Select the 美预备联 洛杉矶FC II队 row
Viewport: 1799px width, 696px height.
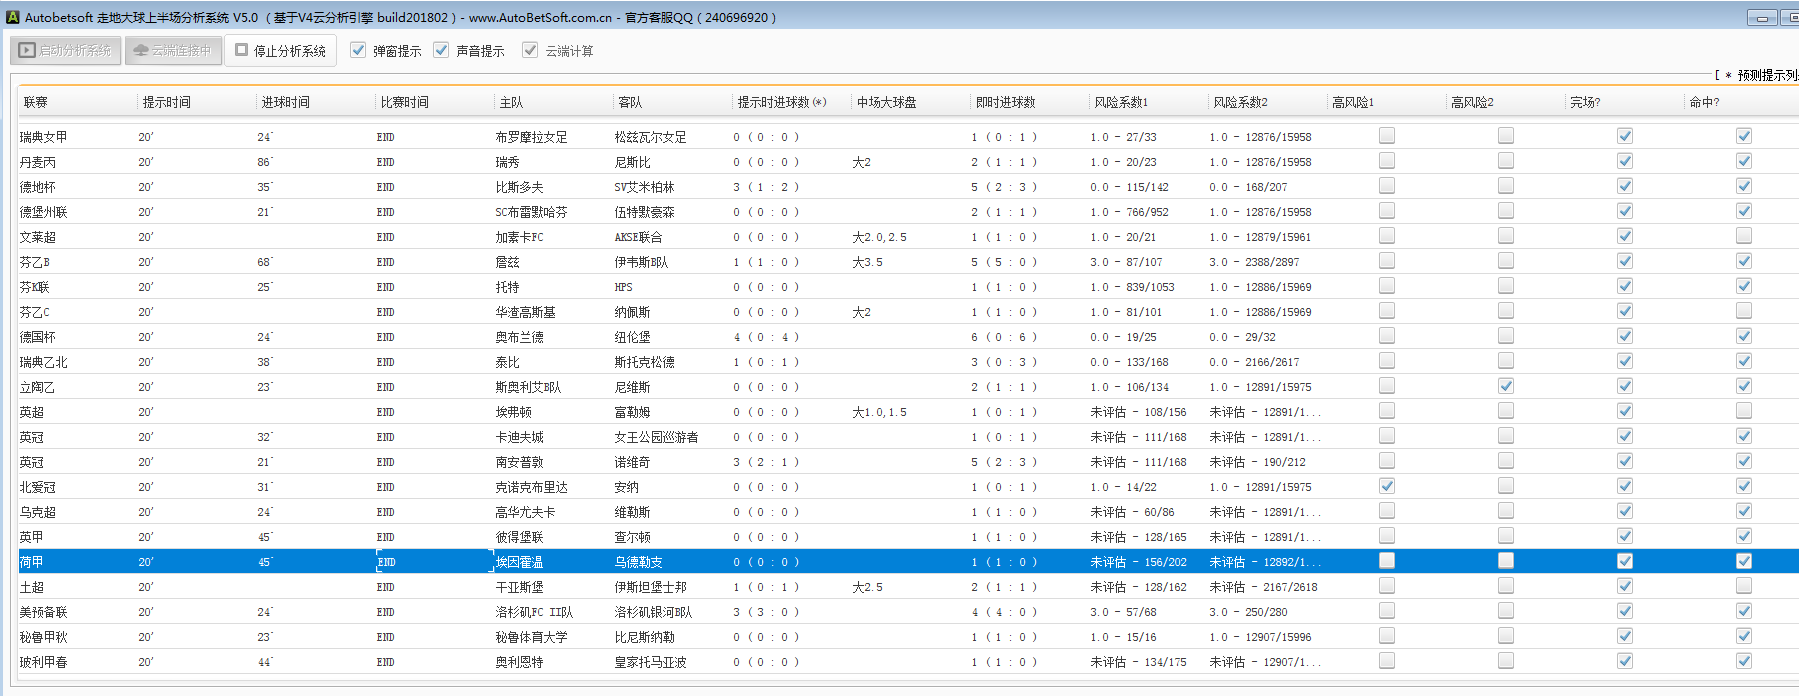point(534,612)
